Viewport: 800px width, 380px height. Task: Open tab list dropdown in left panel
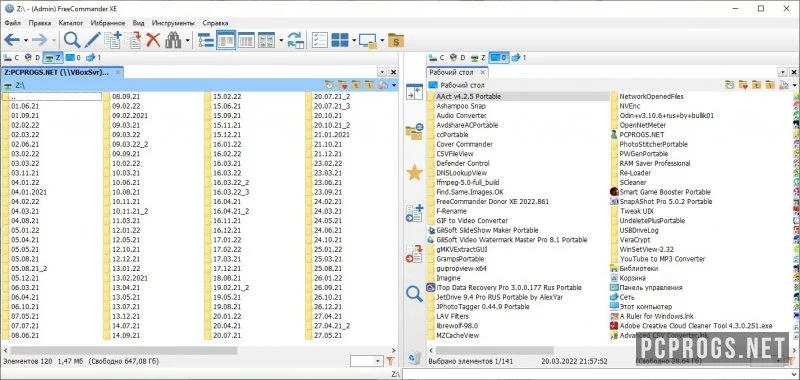click(x=382, y=73)
